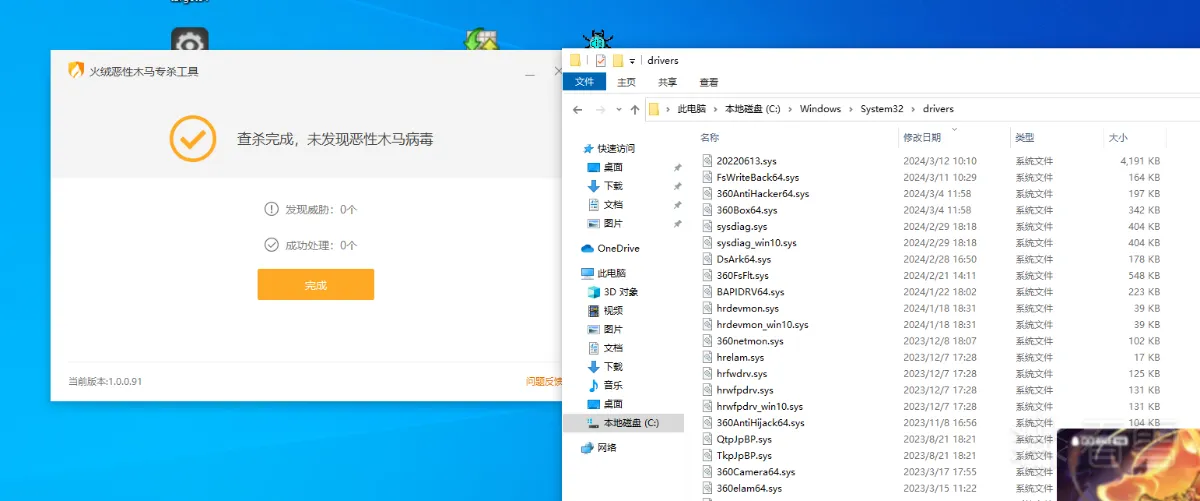Click the file icon of hrdevmon.sys
Viewport: 1200px width, 501px height.
707,308
